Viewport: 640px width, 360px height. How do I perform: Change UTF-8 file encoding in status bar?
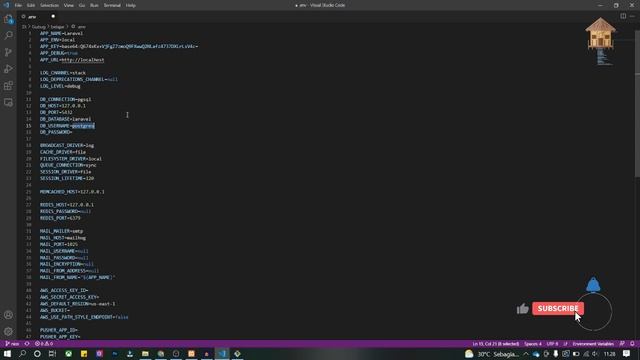tap(552, 344)
